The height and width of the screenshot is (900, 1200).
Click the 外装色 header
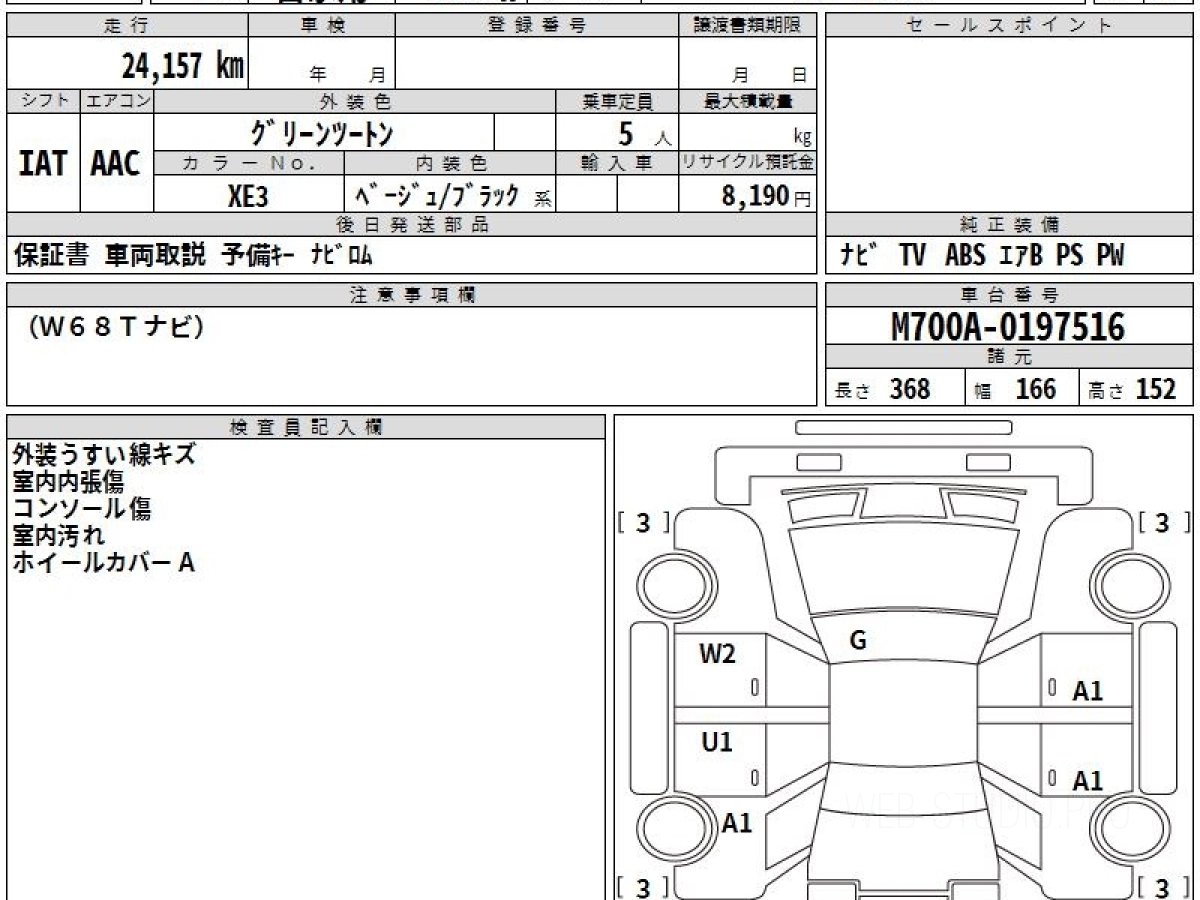pyautogui.click(x=355, y=101)
